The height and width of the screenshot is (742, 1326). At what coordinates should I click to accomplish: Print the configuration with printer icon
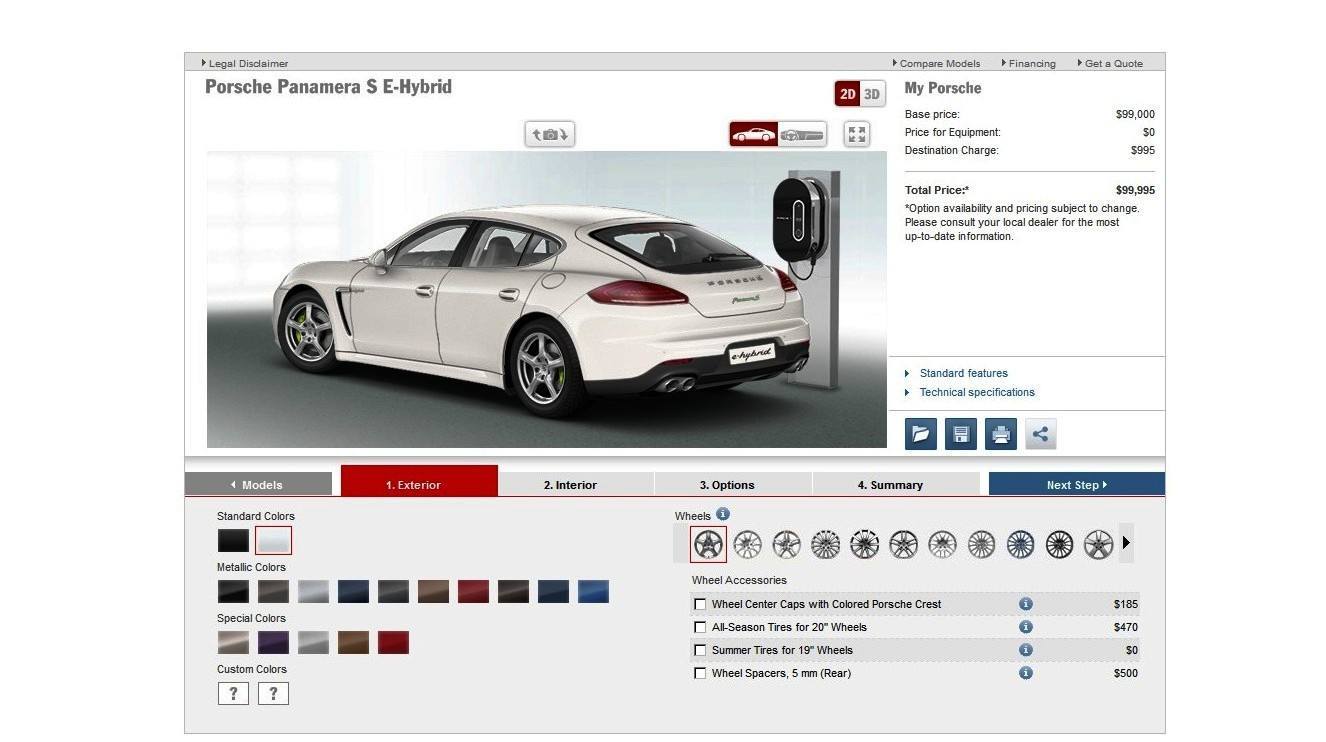tap(1001, 434)
